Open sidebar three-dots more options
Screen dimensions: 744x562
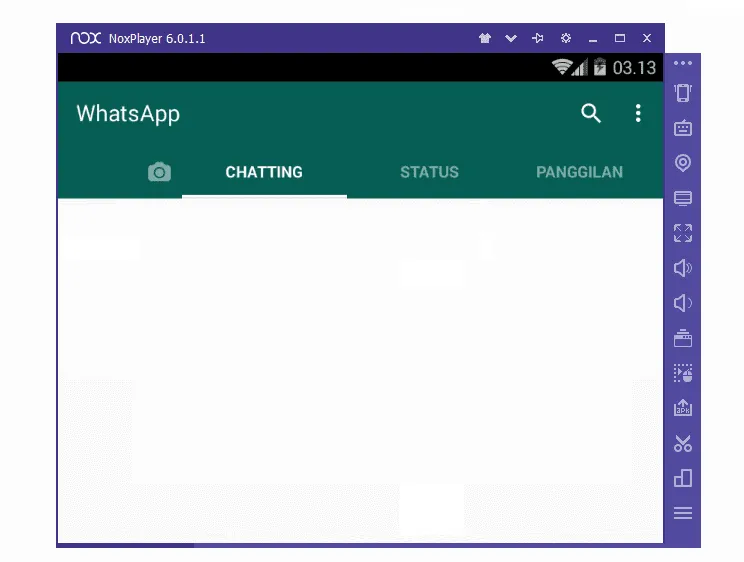[683, 63]
